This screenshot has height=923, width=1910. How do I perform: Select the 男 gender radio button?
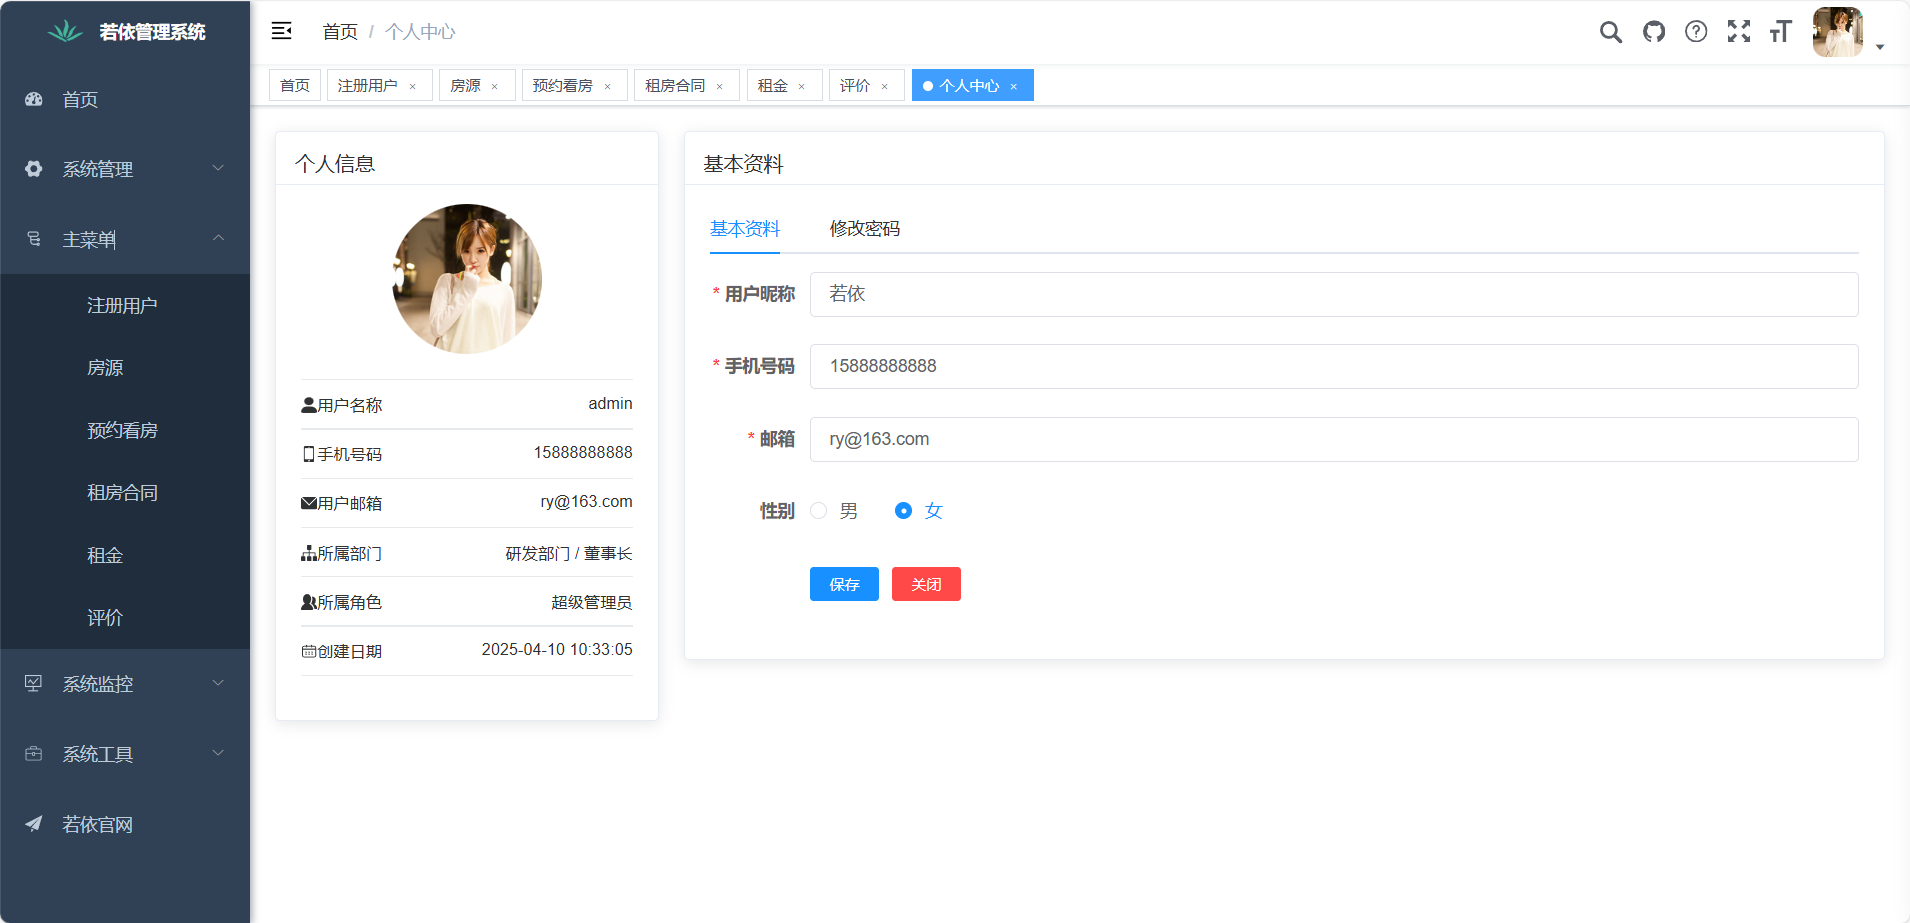click(x=819, y=510)
